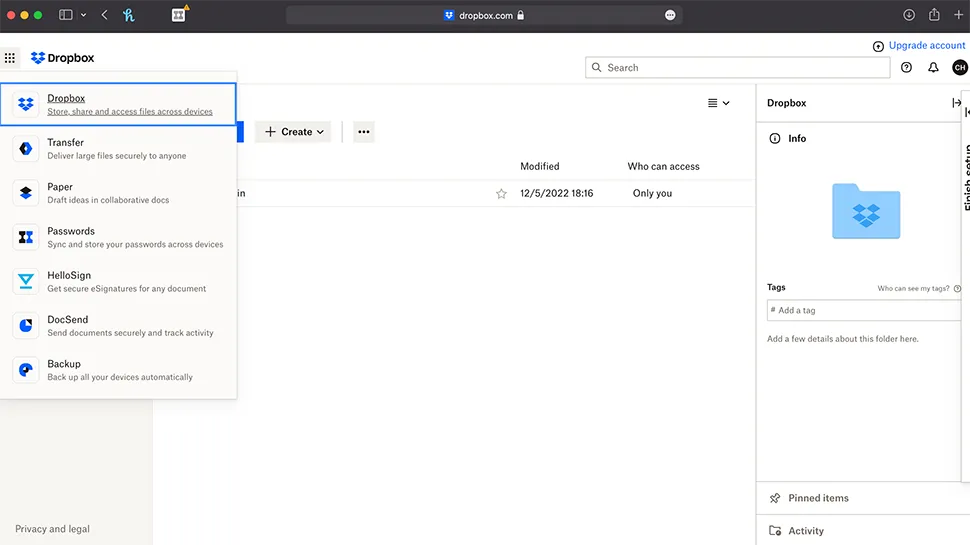Collapse the Dropbox details side panel
Screen dimensions: 970x545
pos(956,103)
